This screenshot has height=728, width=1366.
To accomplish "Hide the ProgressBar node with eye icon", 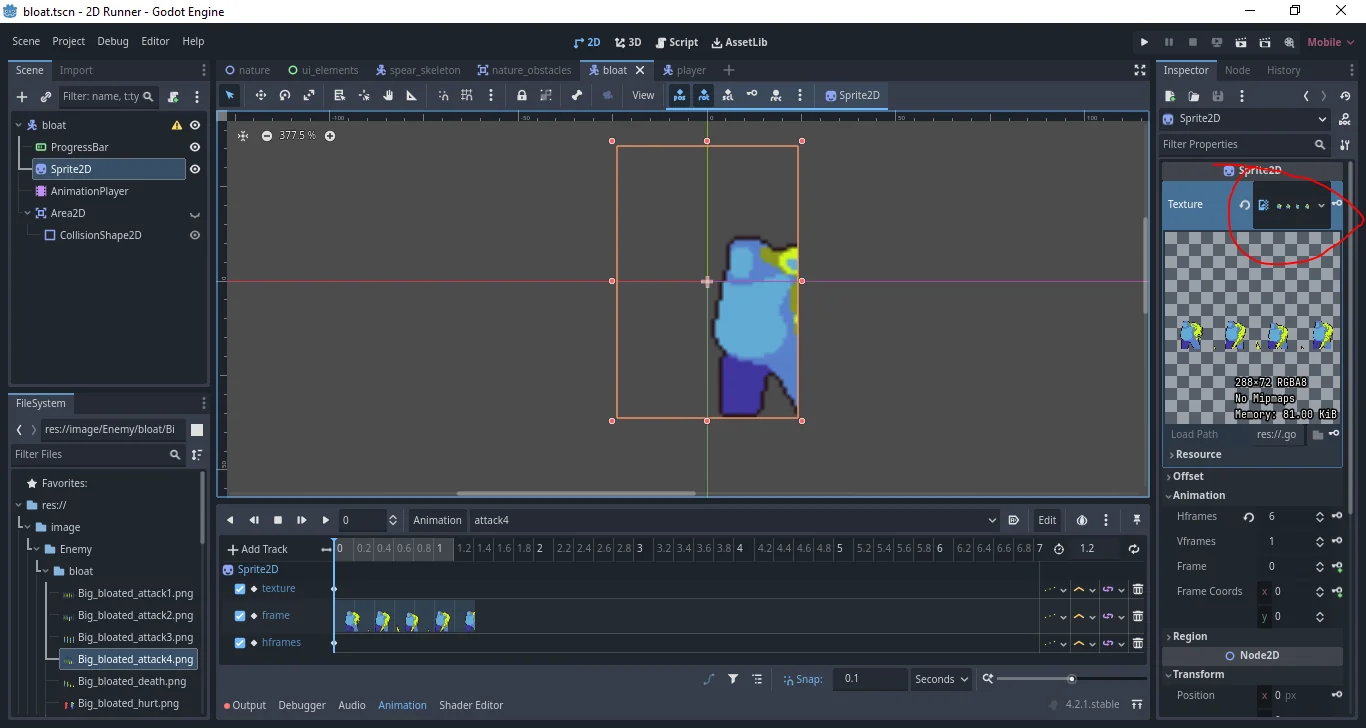I will 195,147.
